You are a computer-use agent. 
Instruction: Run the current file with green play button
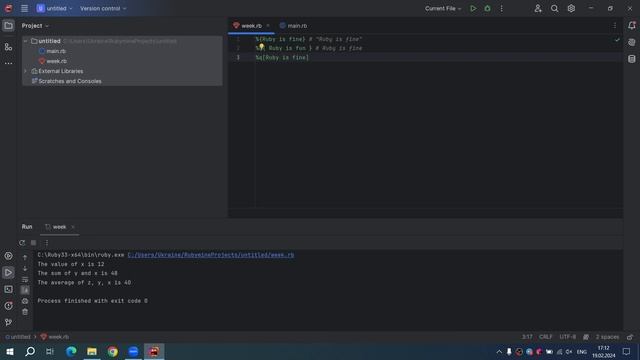click(x=473, y=8)
